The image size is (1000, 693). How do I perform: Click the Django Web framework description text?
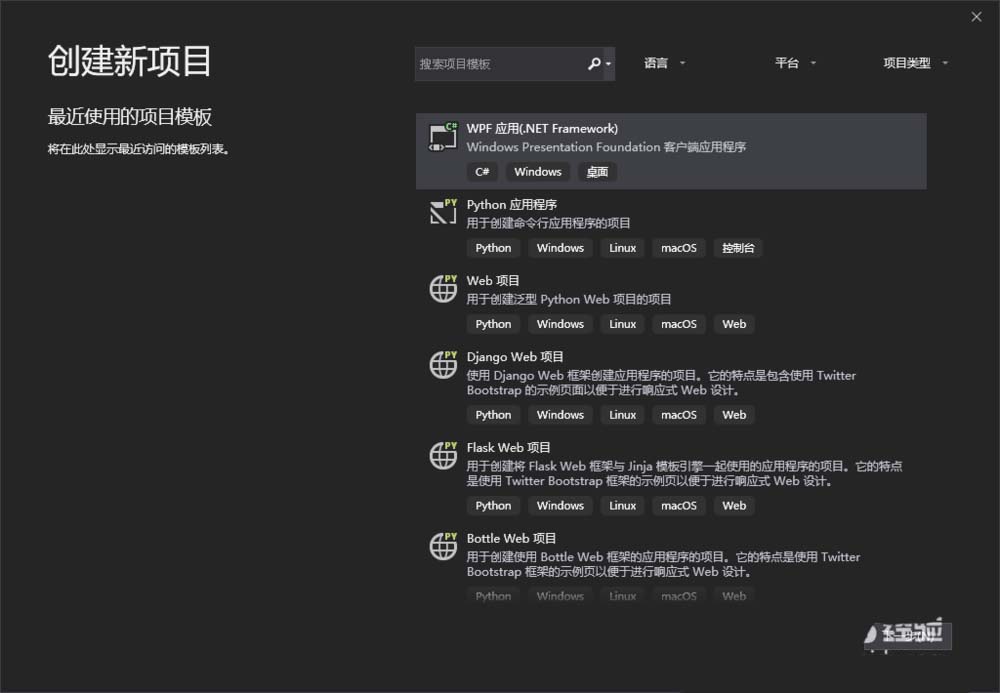coord(661,383)
